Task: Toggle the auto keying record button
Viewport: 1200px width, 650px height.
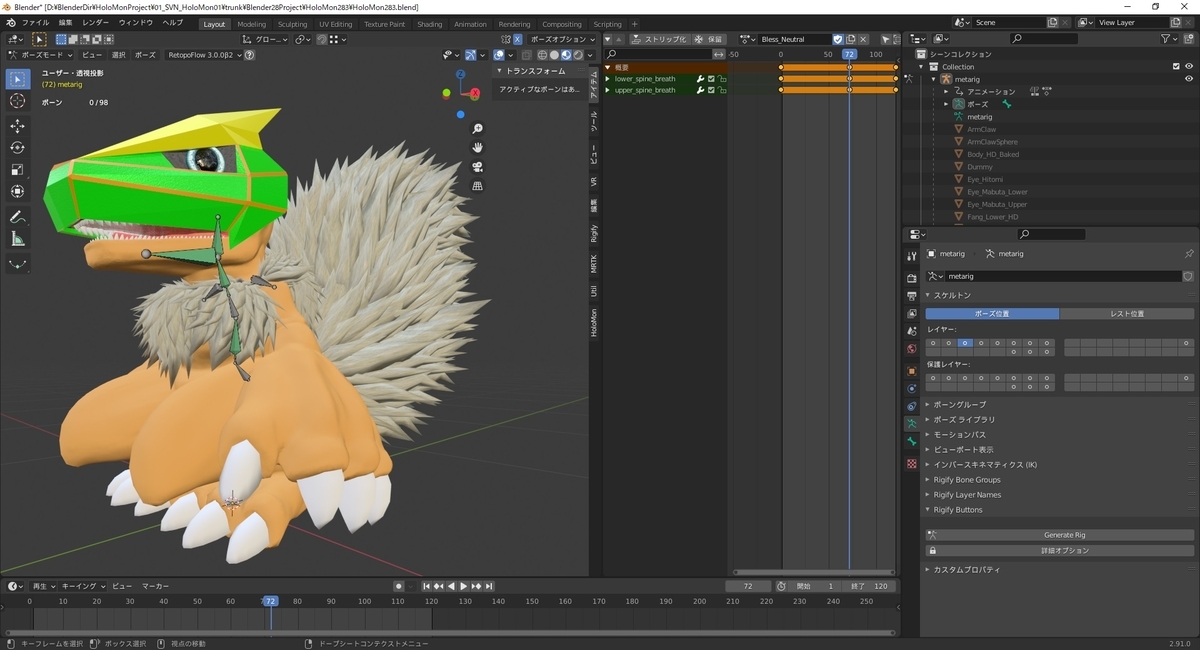Action: [x=398, y=586]
